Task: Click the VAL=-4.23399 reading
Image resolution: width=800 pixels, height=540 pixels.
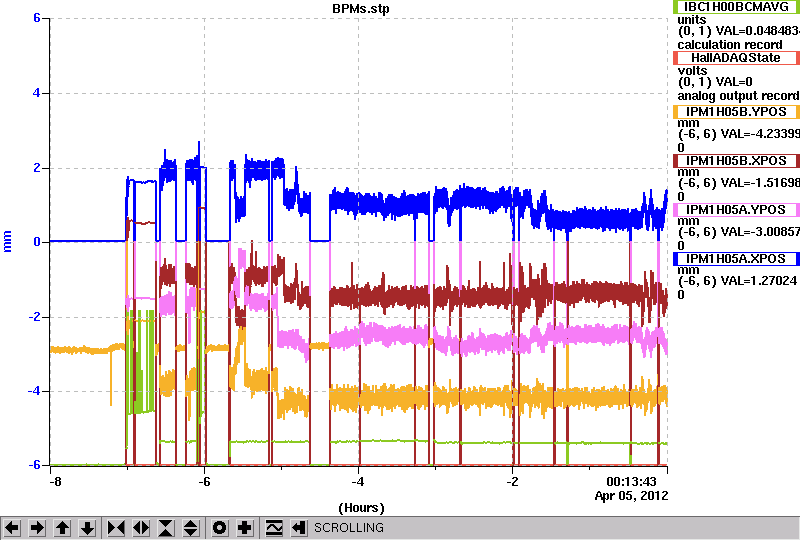Action: click(758, 134)
